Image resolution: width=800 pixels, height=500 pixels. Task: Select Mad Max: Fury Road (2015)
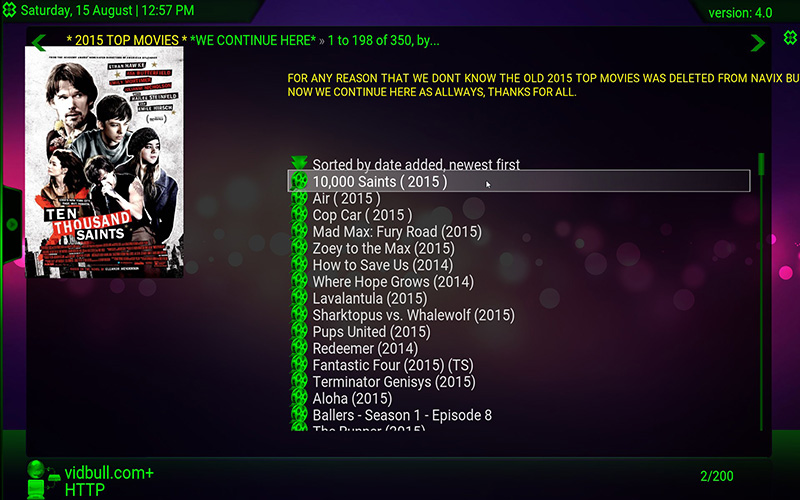point(396,232)
